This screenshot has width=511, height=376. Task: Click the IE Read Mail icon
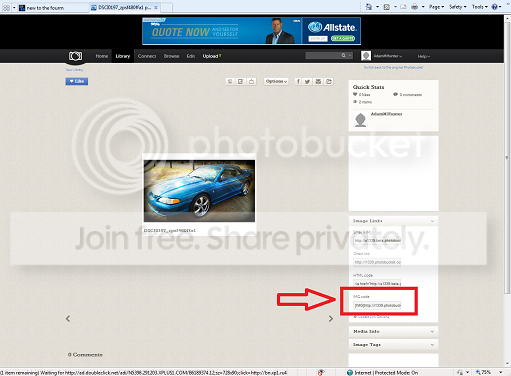click(403, 7)
